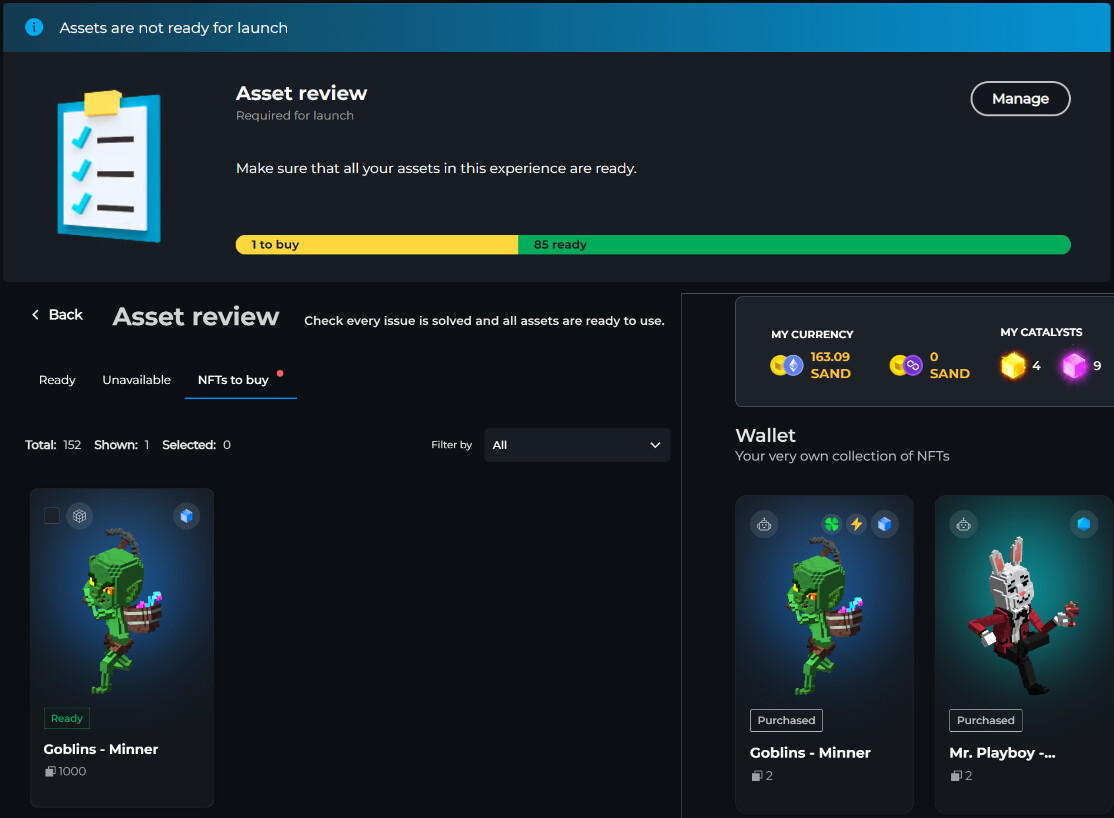
Task: Click the Purchased badge on Mr. Playboy card
Action: pyautogui.click(x=985, y=720)
